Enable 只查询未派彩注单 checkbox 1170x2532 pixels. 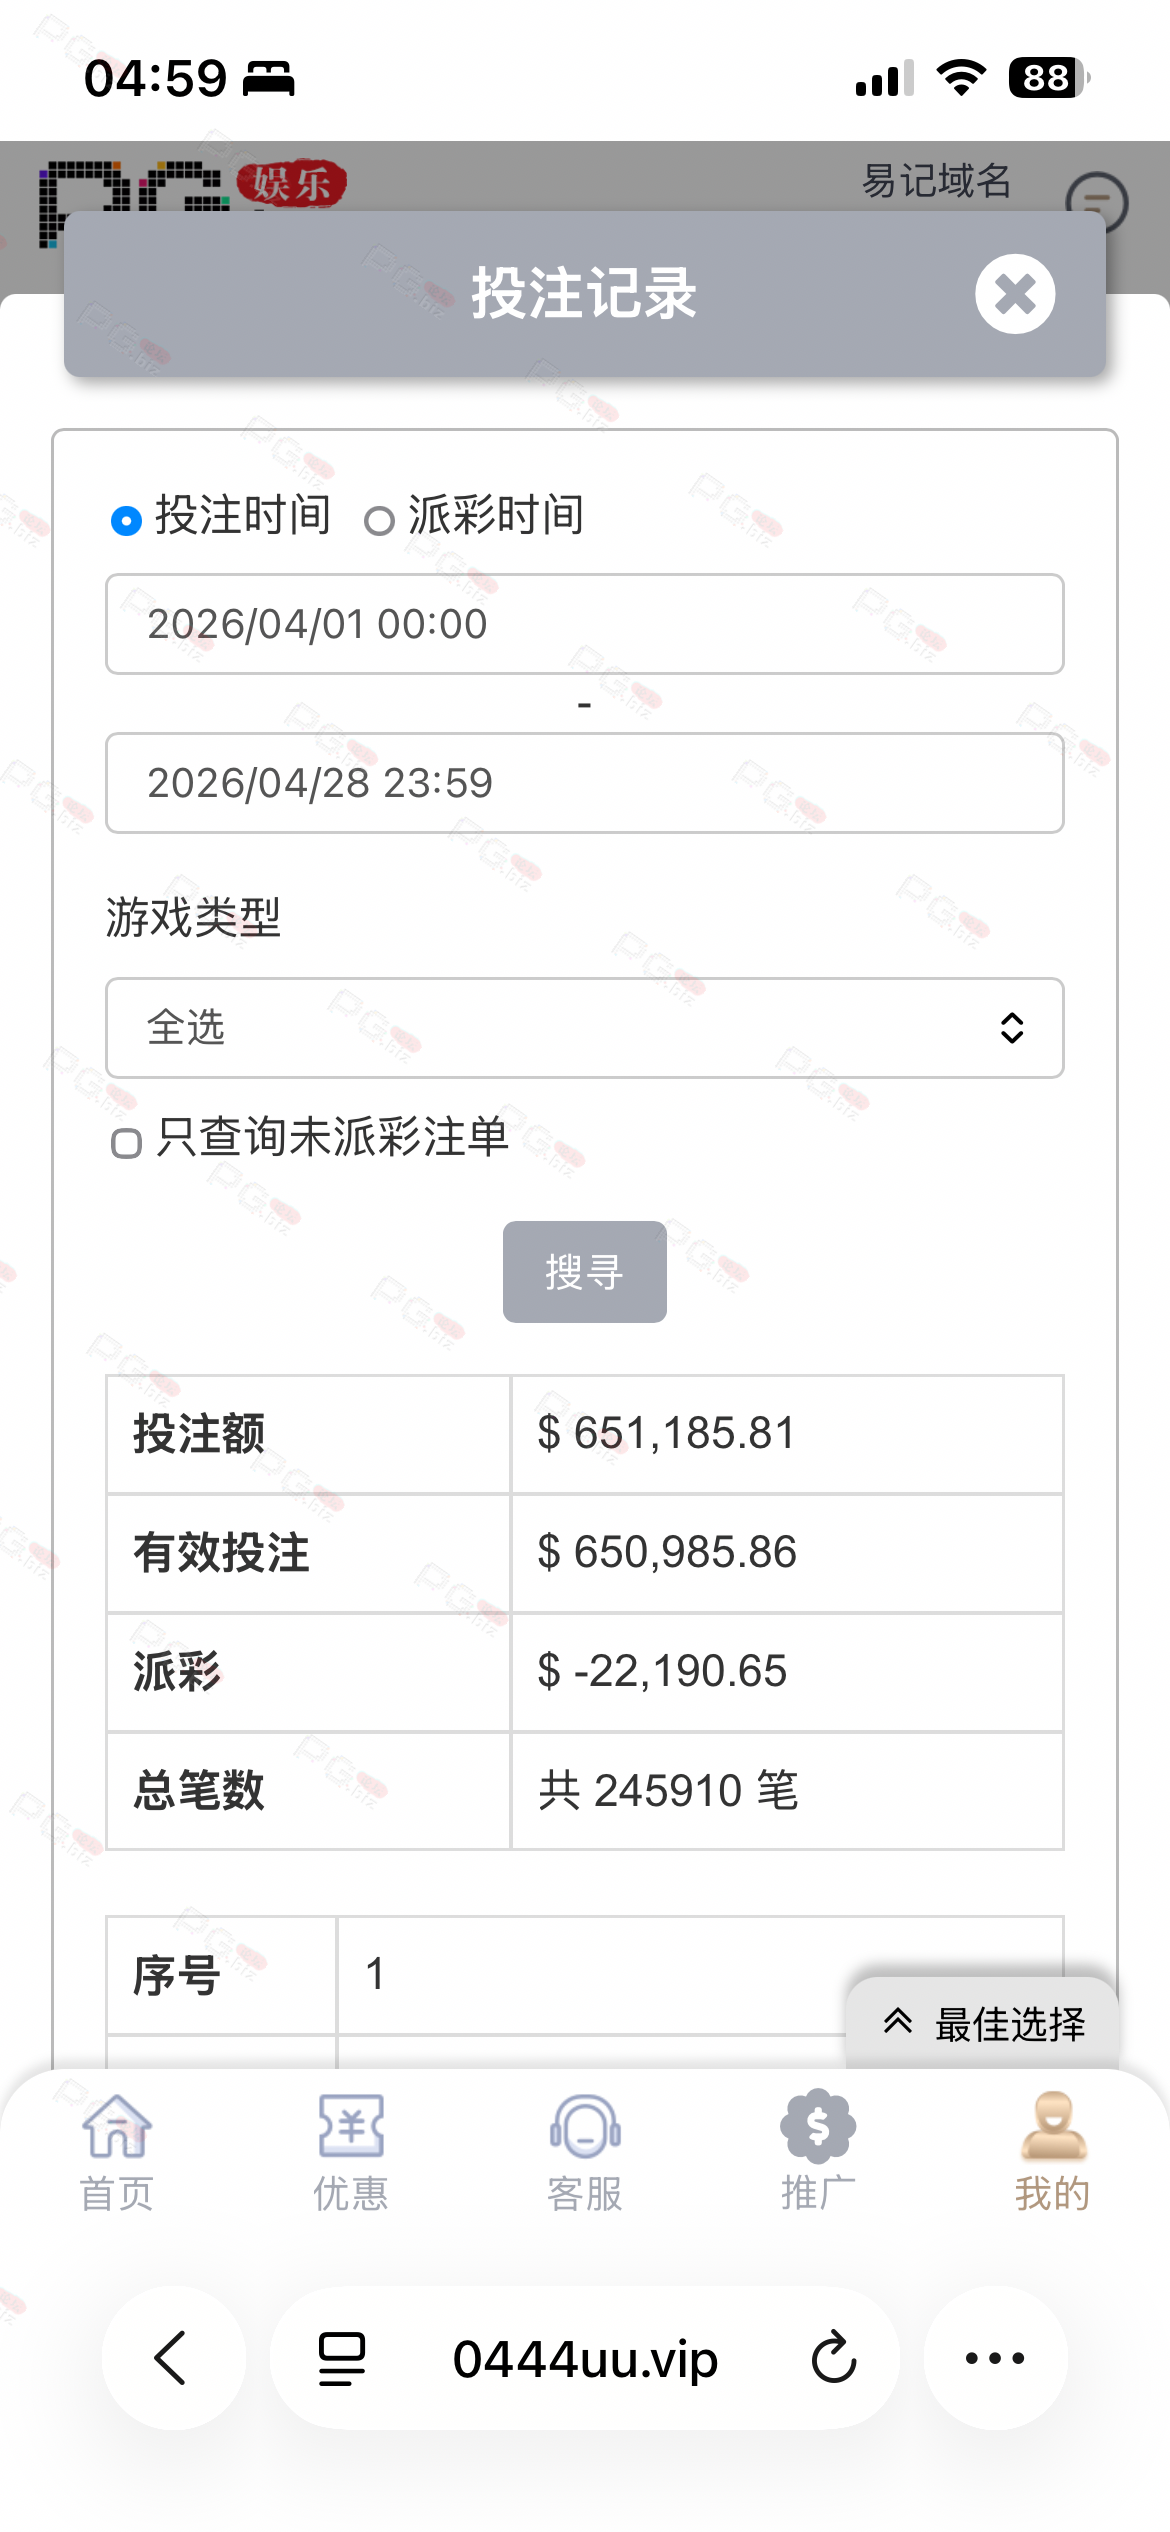126,1143
